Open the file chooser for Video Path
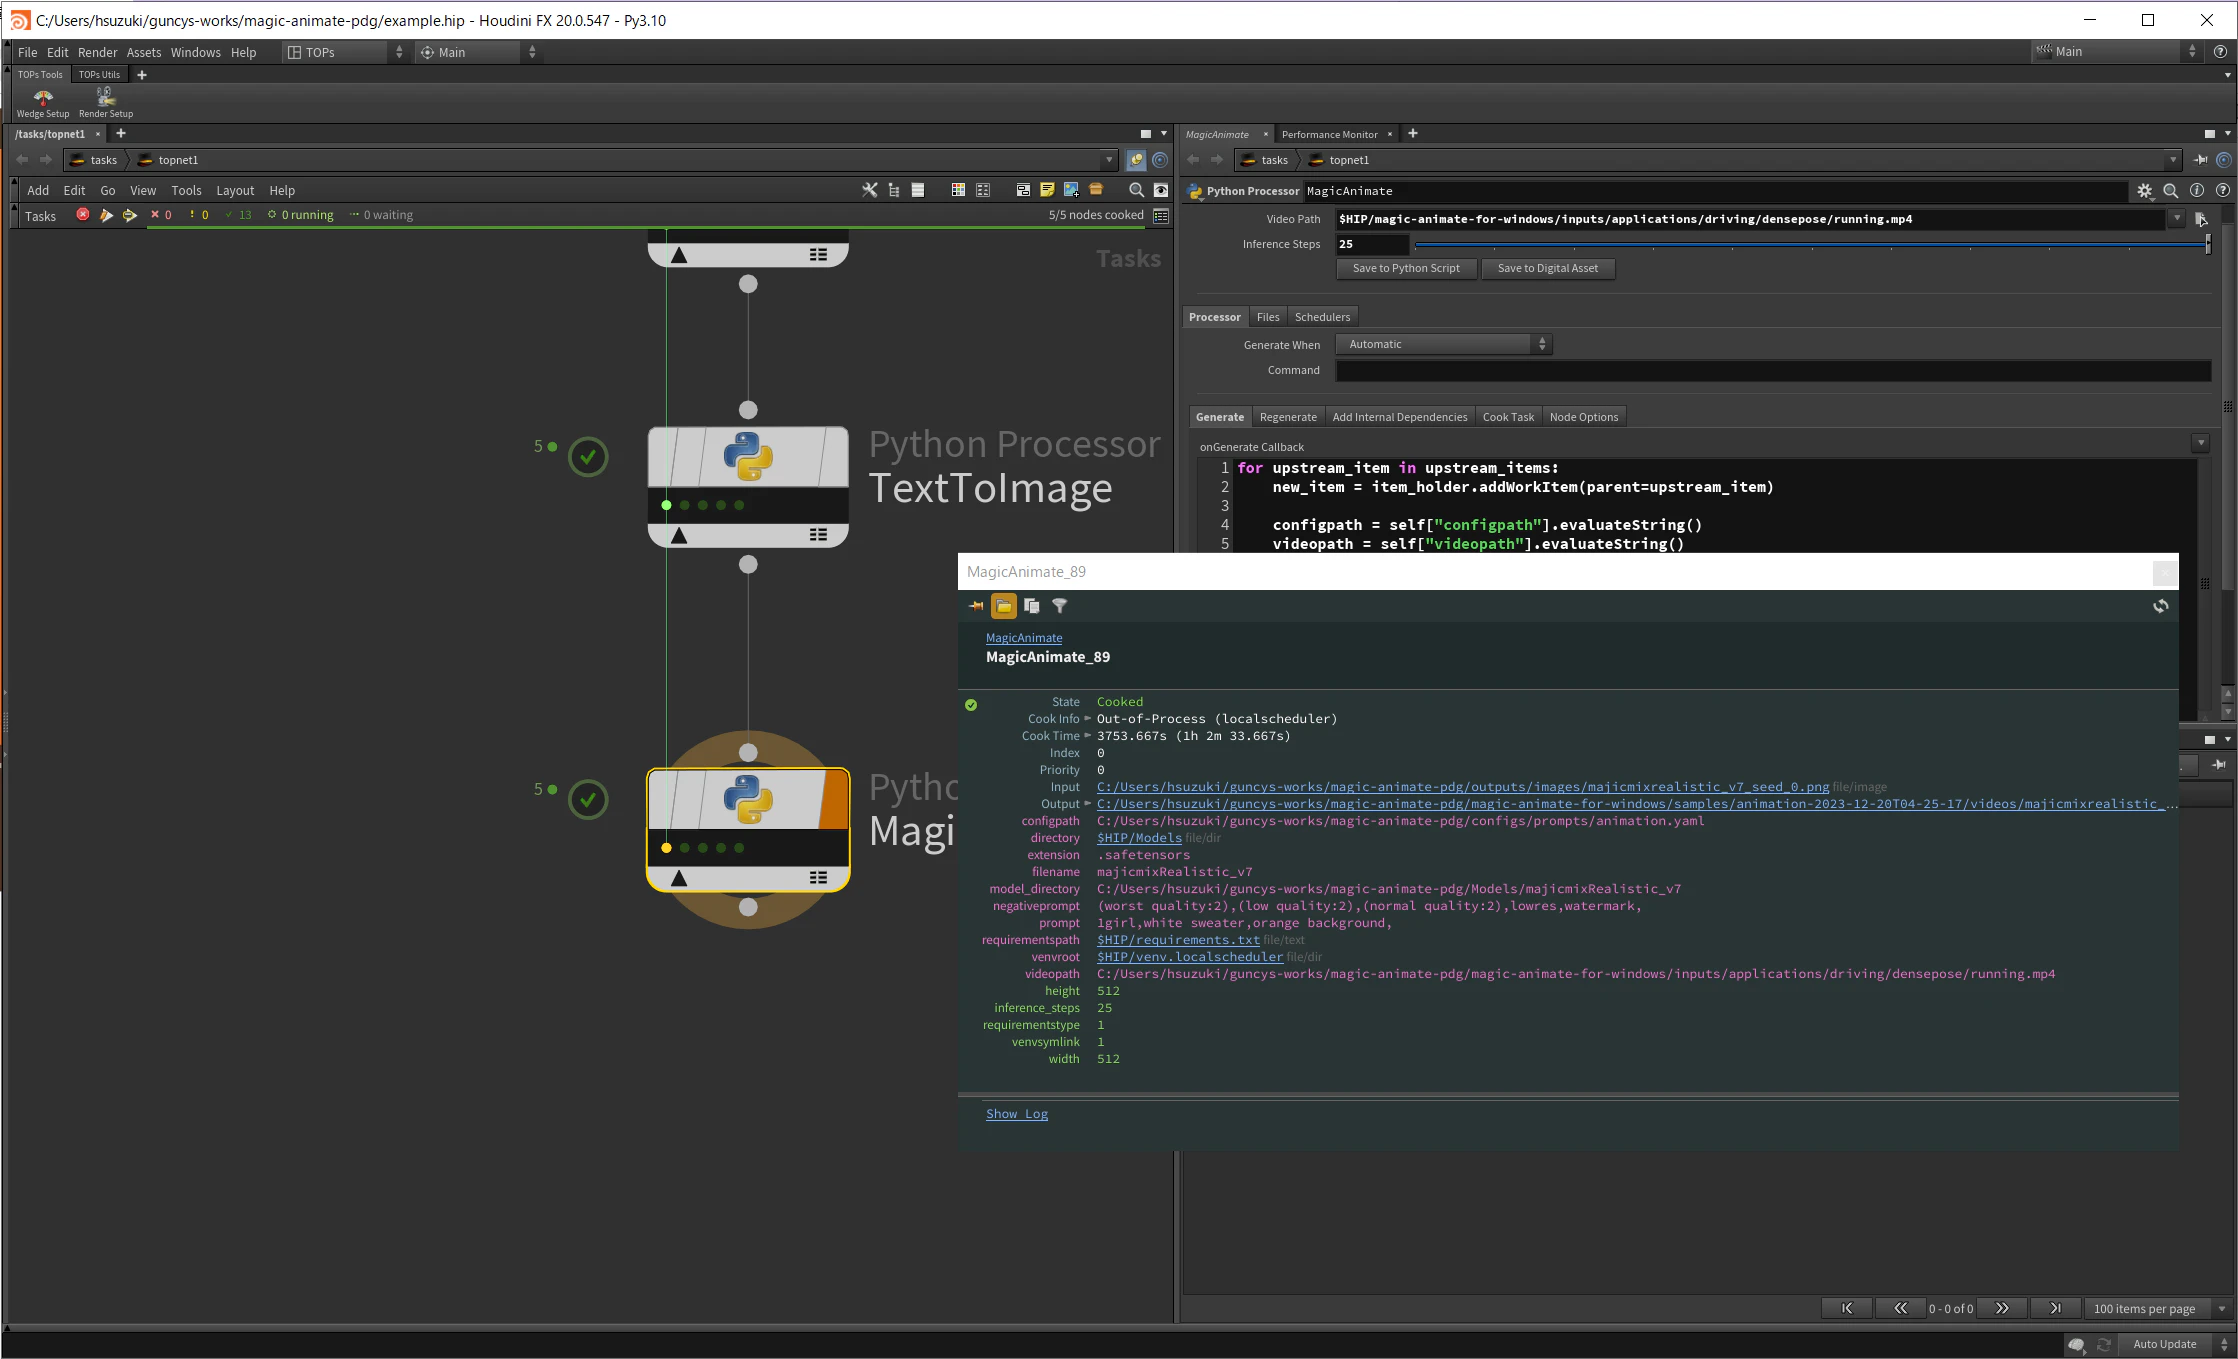This screenshot has height=1359, width=2238. [2201, 219]
